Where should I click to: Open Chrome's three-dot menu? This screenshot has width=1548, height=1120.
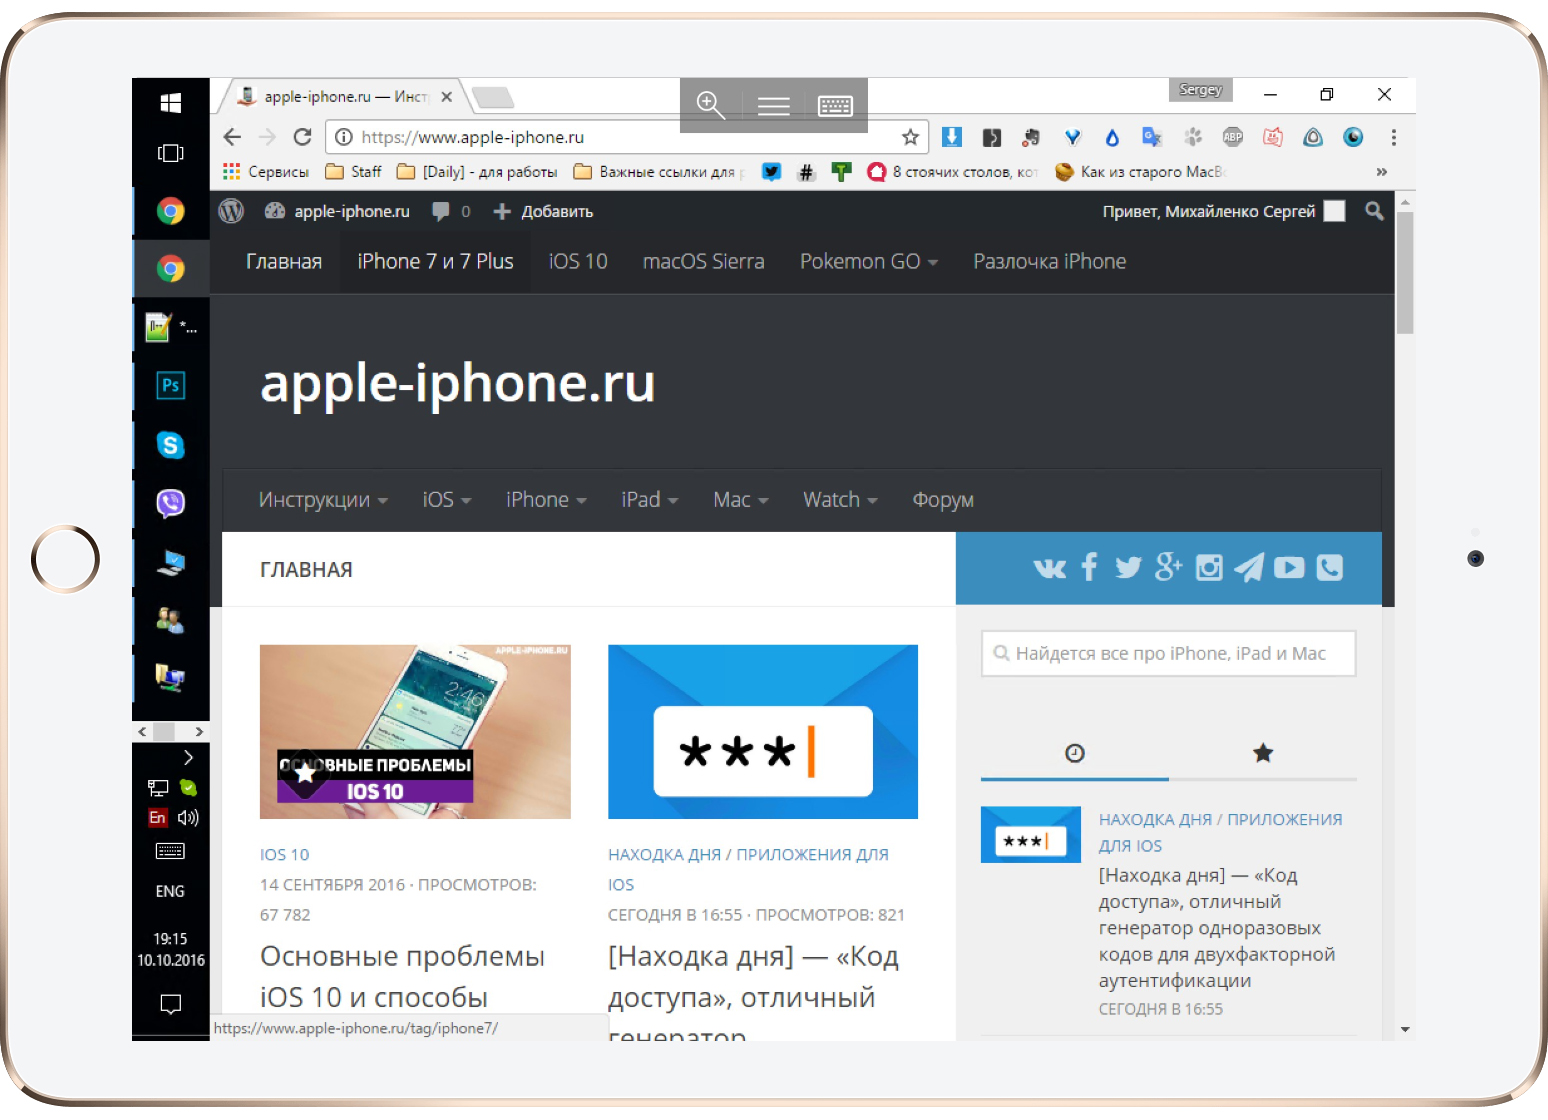[x=1393, y=137]
